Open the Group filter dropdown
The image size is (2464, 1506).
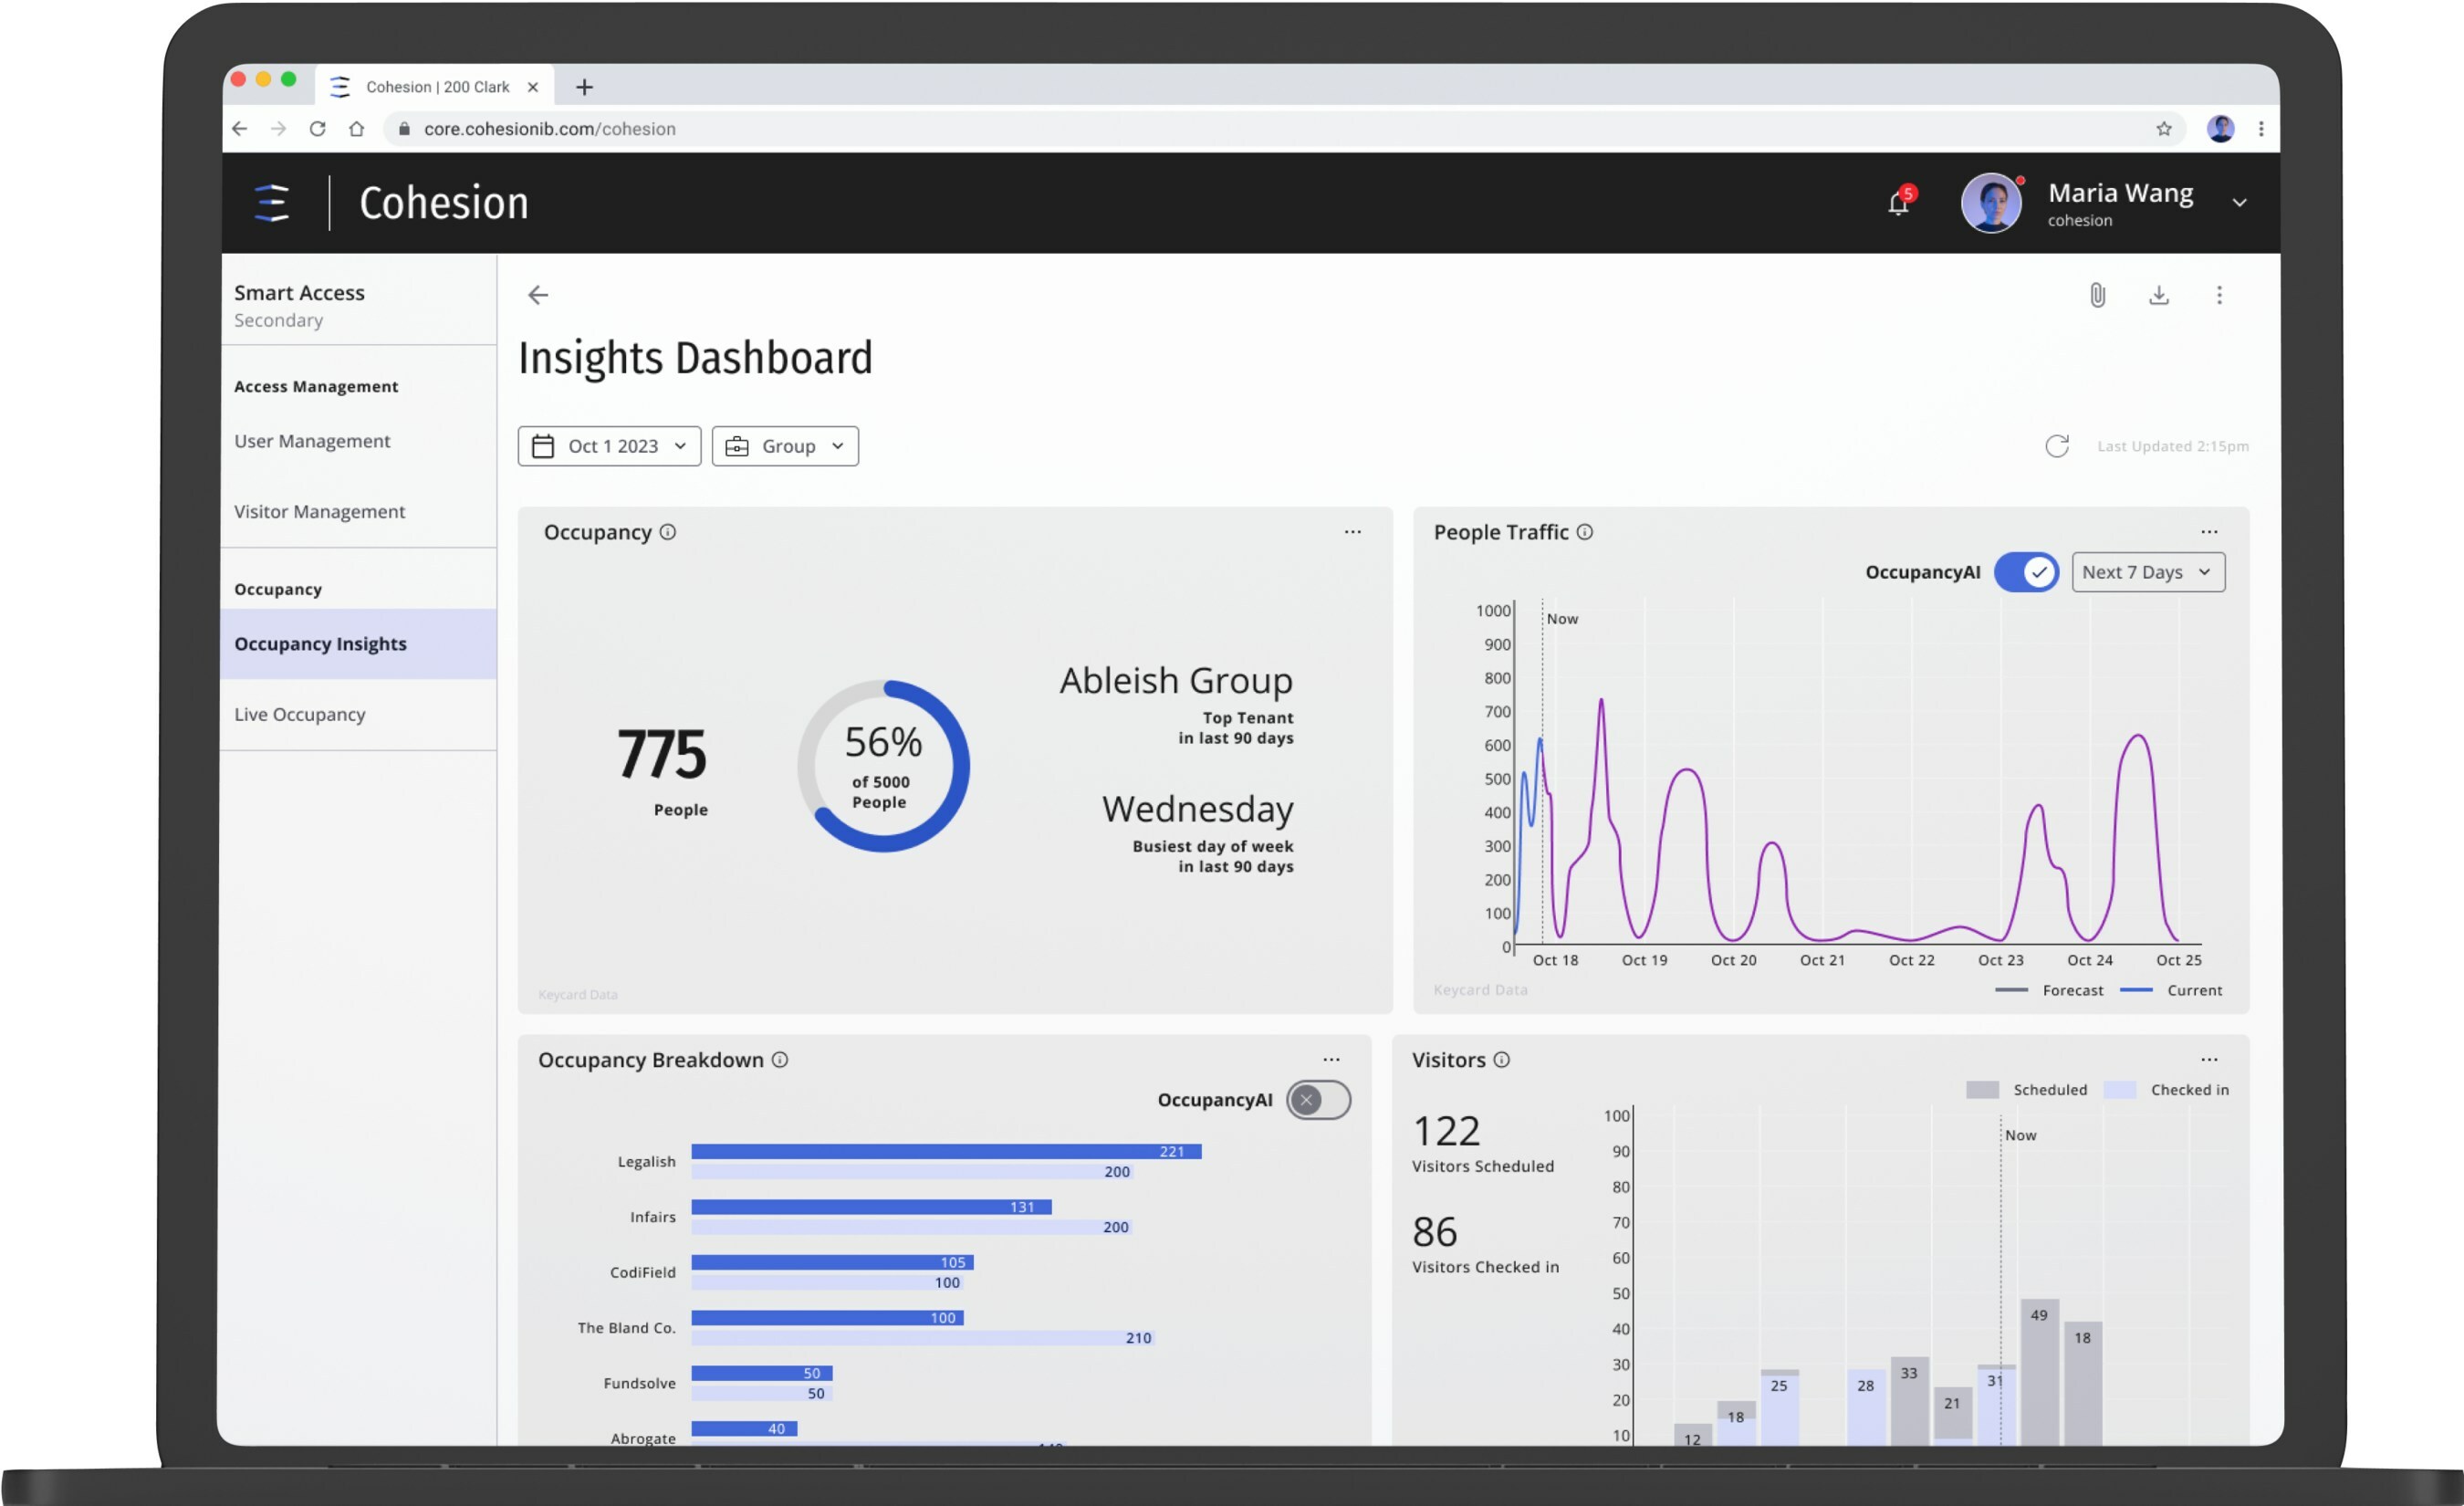coord(785,446)
